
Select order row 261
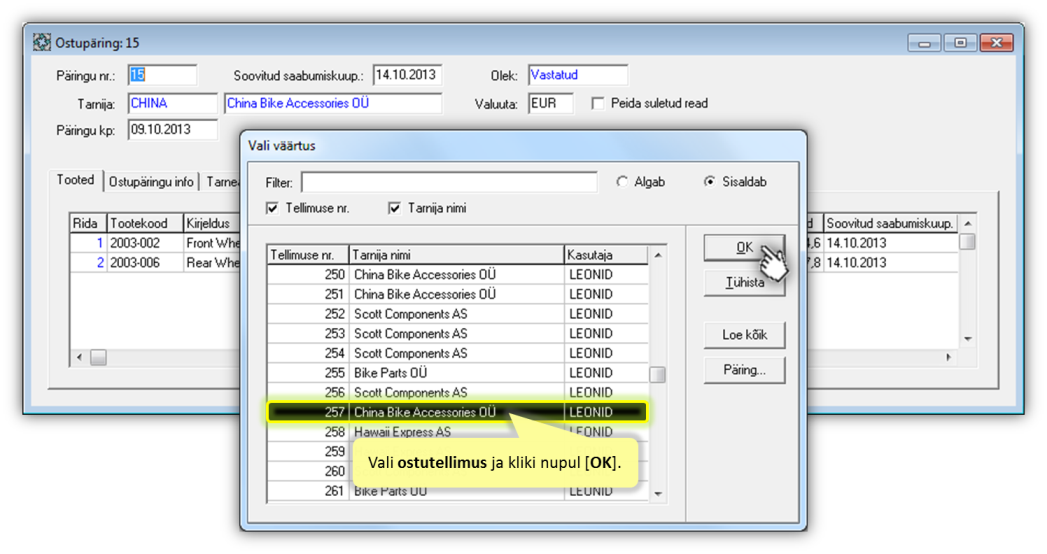457,491
